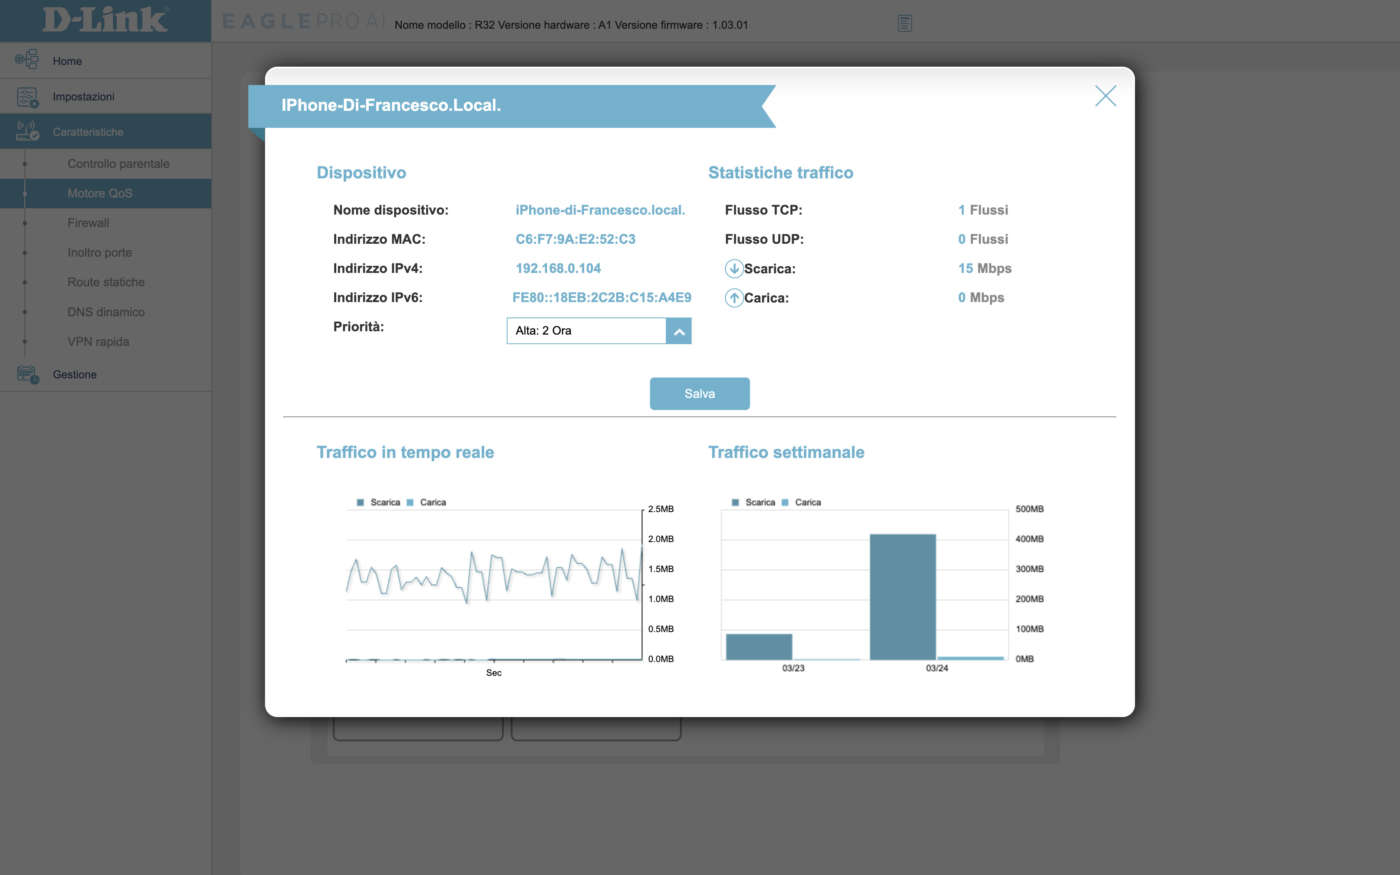This screenshot has height=875, width=1400.
Task: Open the Gestione management icon in sidebar
Action: tap(27, 374)
